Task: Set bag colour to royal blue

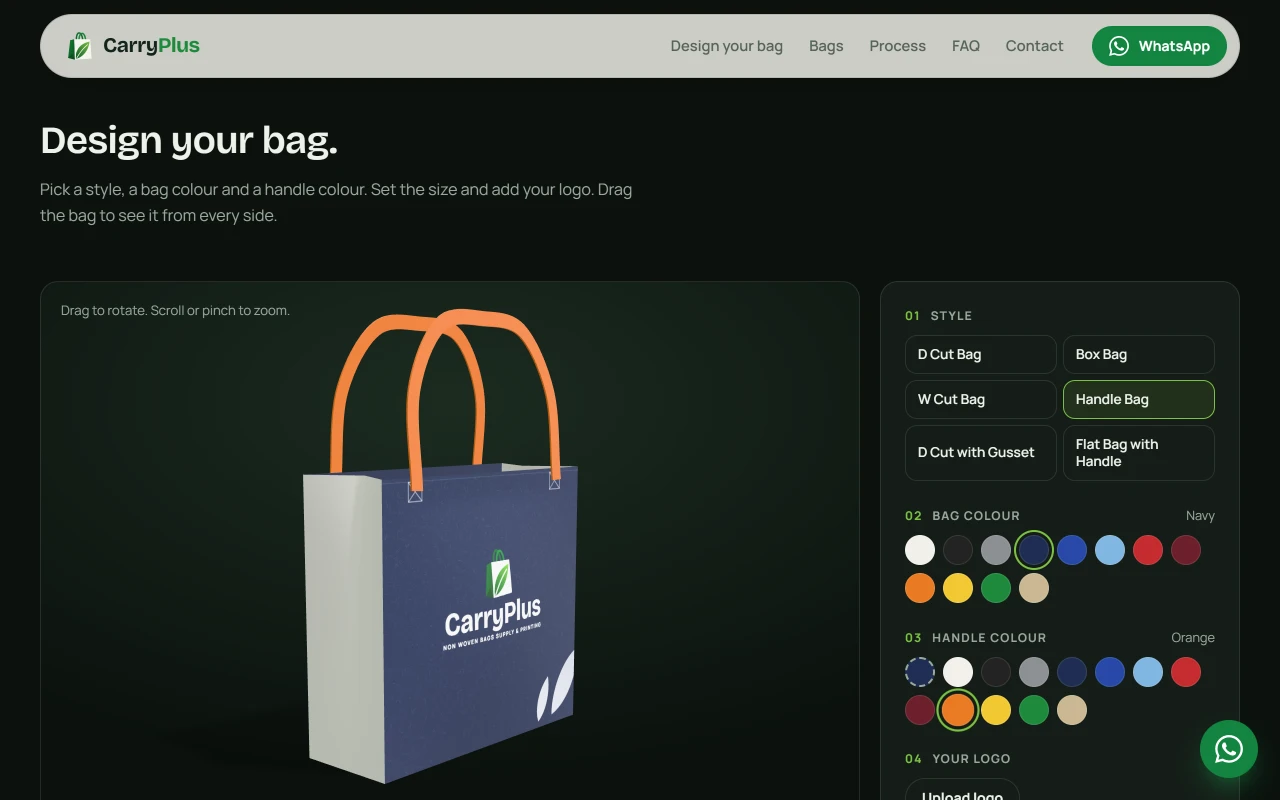Action: (x=1072, y=550)
